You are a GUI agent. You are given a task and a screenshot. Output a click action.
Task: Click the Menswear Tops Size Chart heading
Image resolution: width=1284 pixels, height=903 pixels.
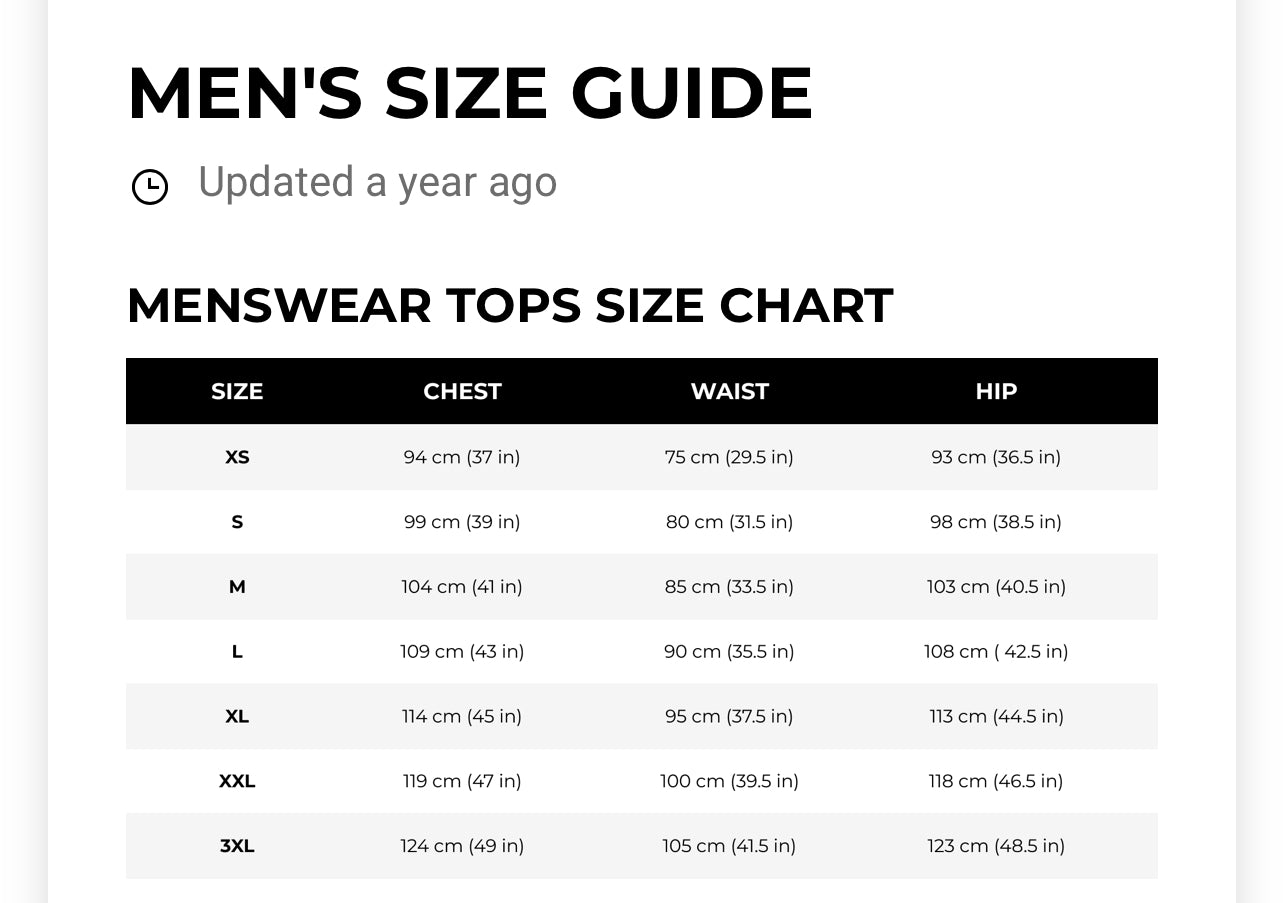point(509,306)
